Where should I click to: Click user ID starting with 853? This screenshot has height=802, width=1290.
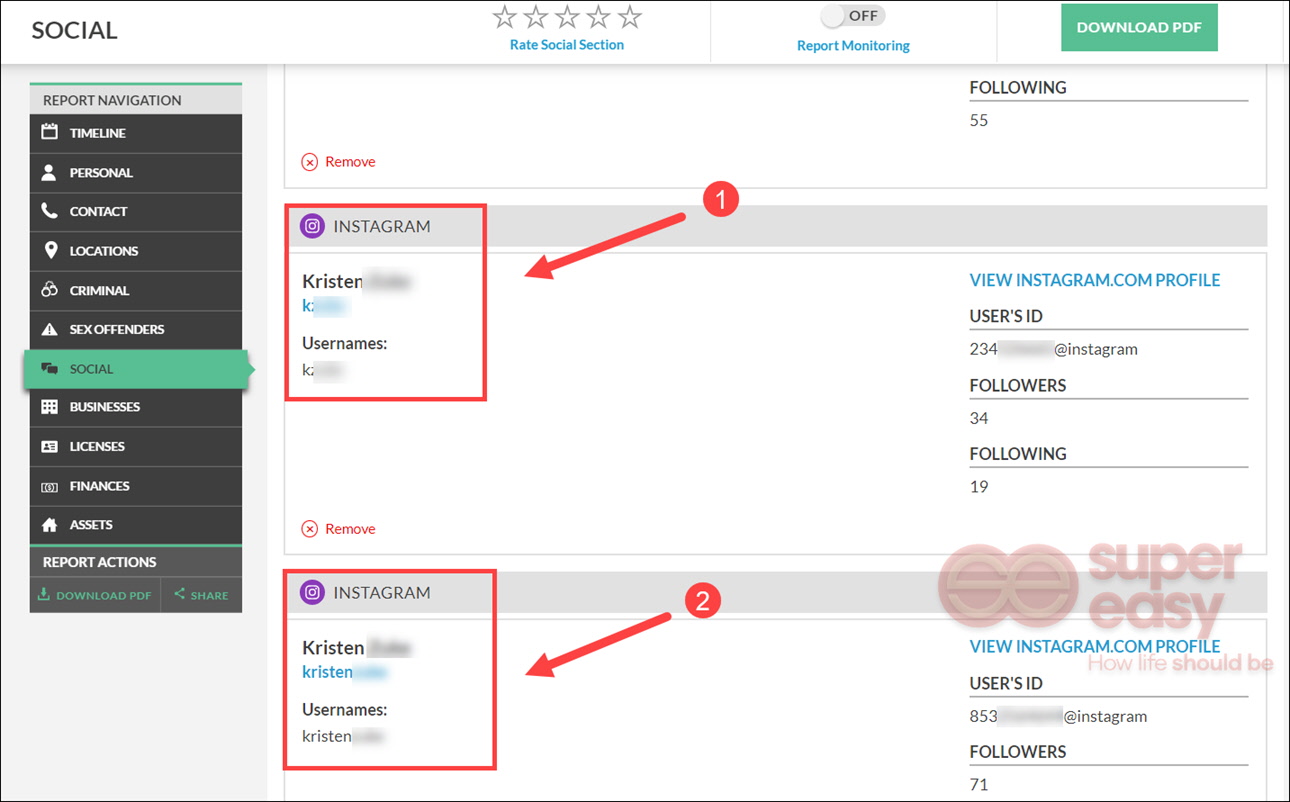(1058, 716)
